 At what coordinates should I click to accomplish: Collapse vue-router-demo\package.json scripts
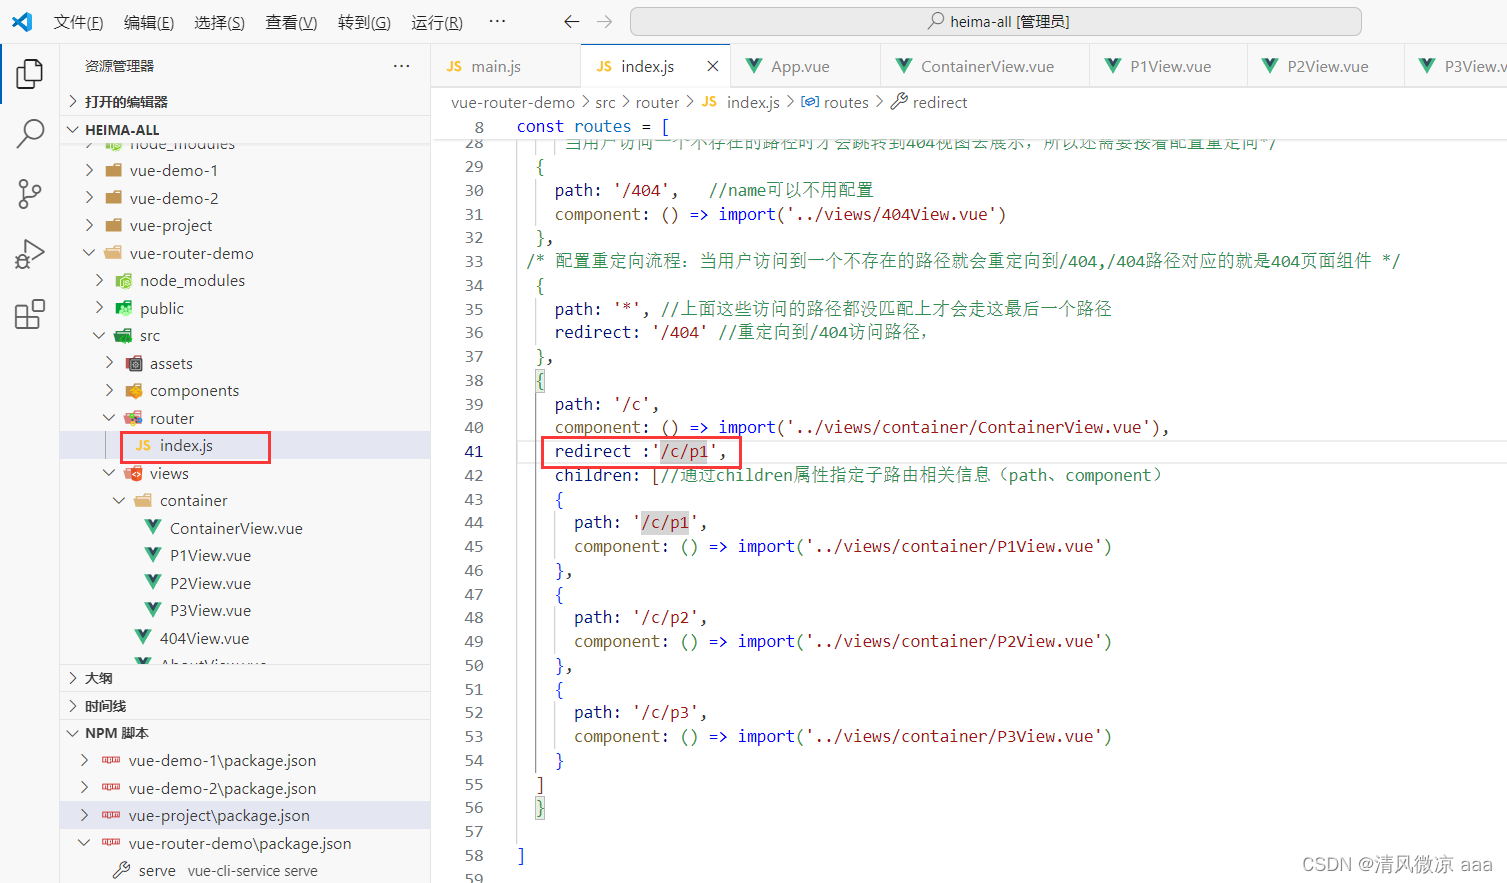84,843
